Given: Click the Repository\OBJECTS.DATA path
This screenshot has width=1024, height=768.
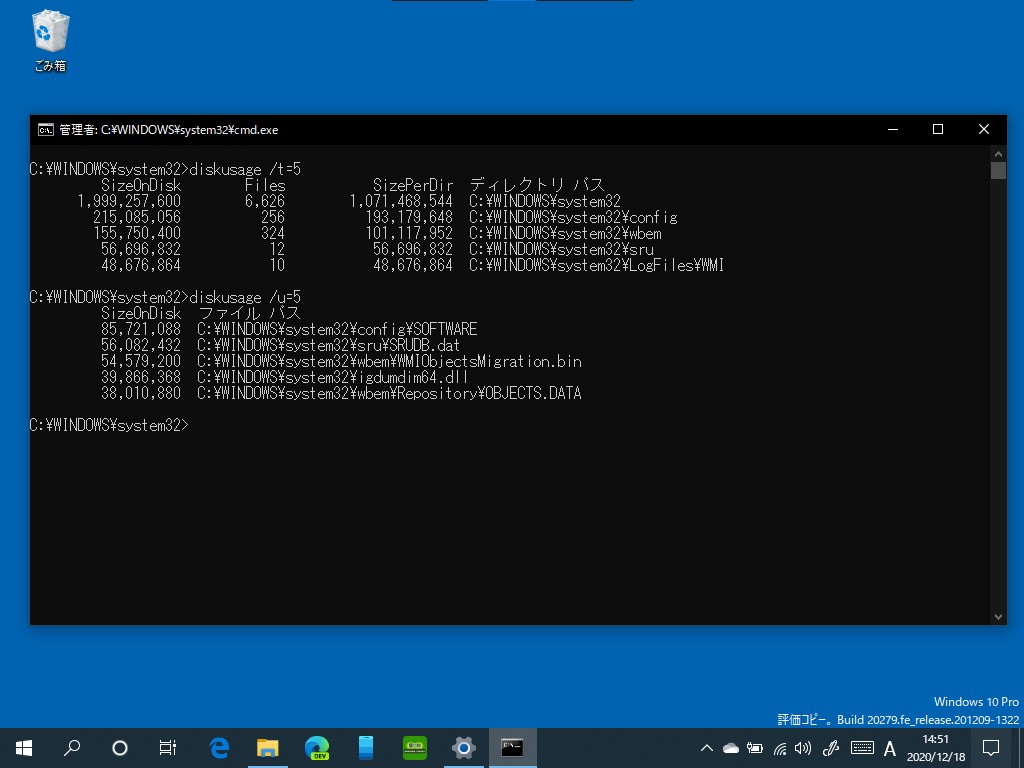Looking at the screenshot, I should tap(389, 393).
